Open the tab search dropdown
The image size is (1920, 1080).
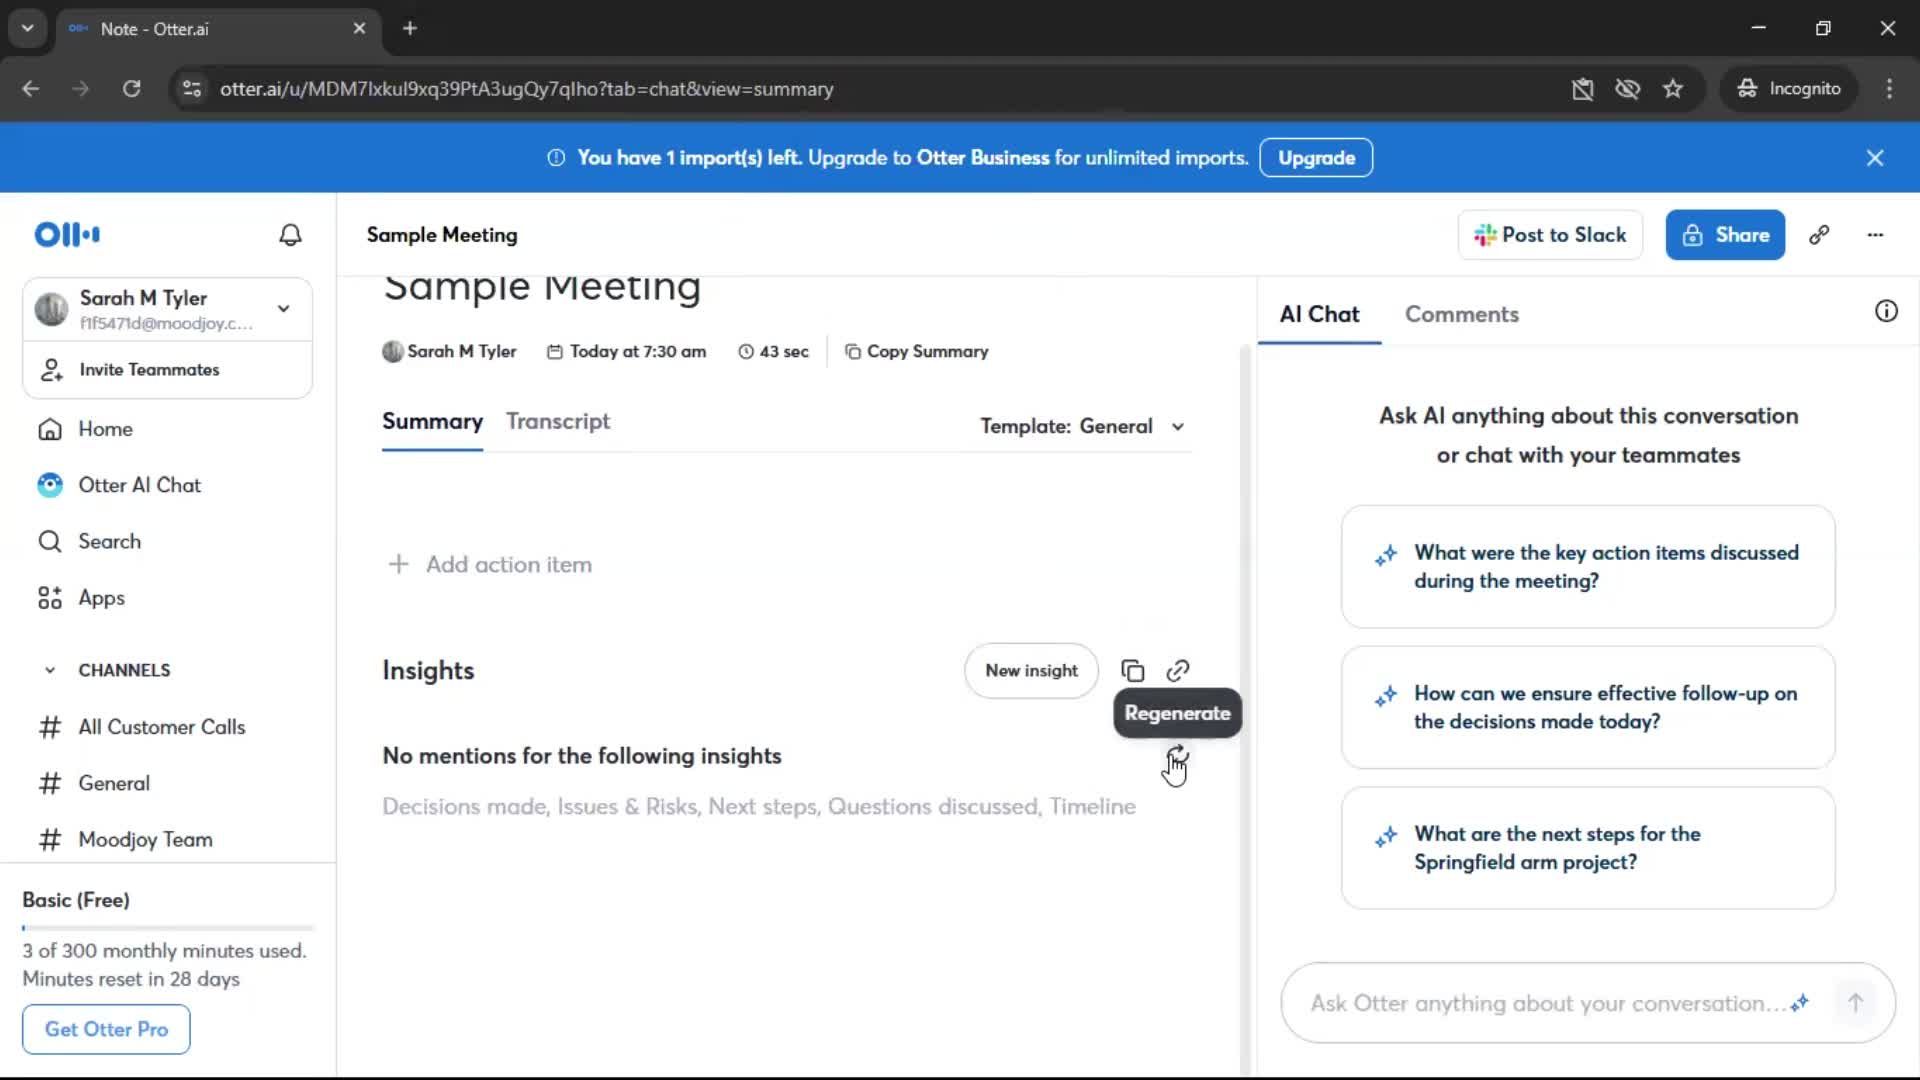[28, 29]
